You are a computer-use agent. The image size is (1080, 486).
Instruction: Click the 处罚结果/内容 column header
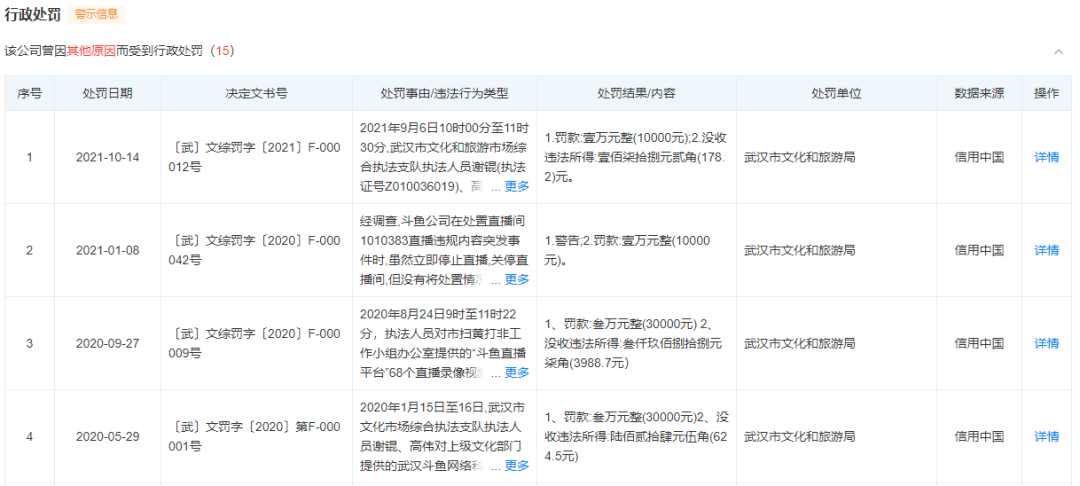coord(636,94)
